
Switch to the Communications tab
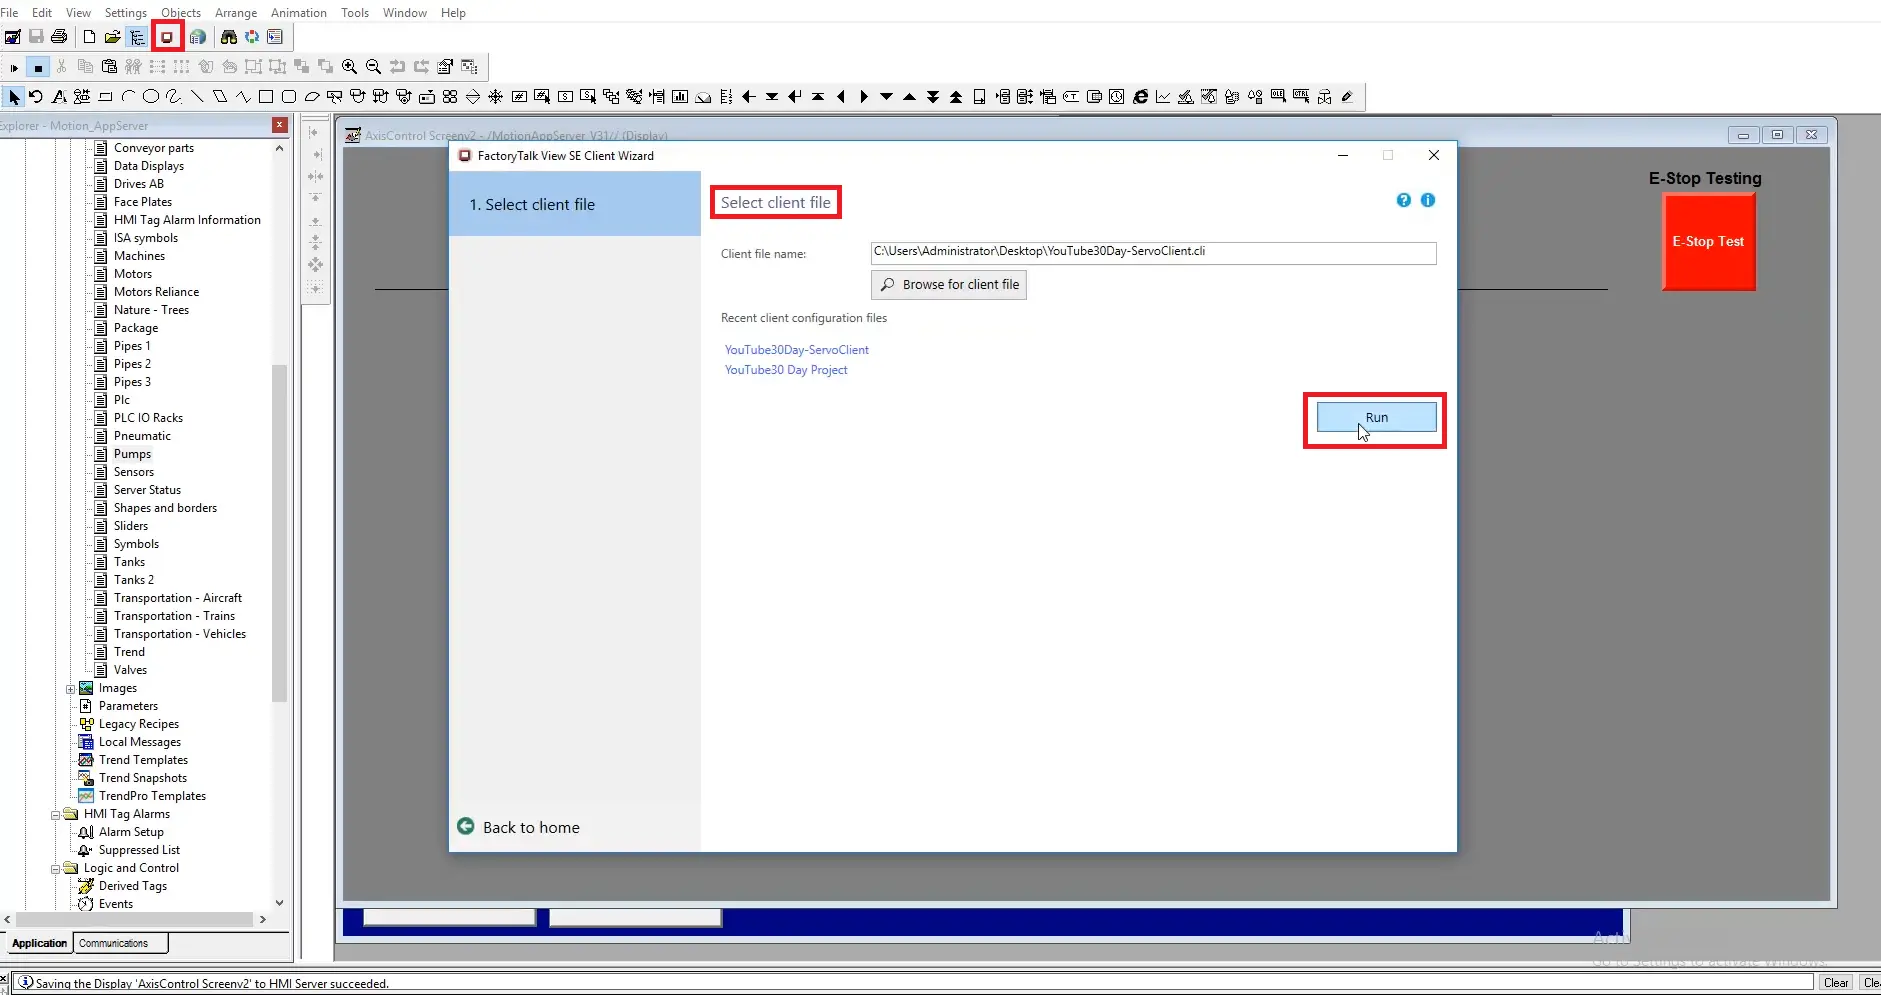point(113,943)
